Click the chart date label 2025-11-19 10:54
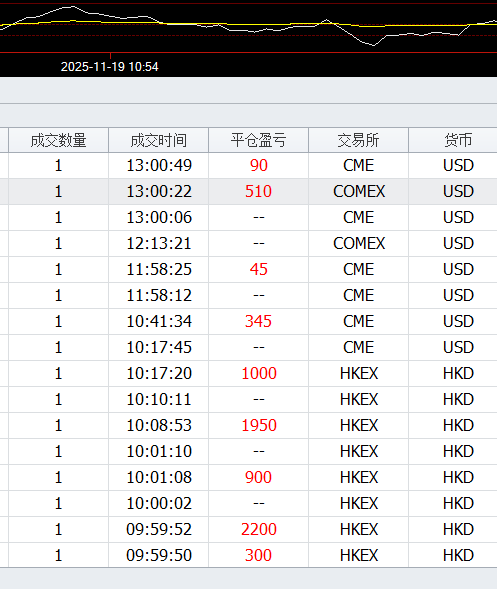Screen dimensions: 497x589 click(110, 67)
